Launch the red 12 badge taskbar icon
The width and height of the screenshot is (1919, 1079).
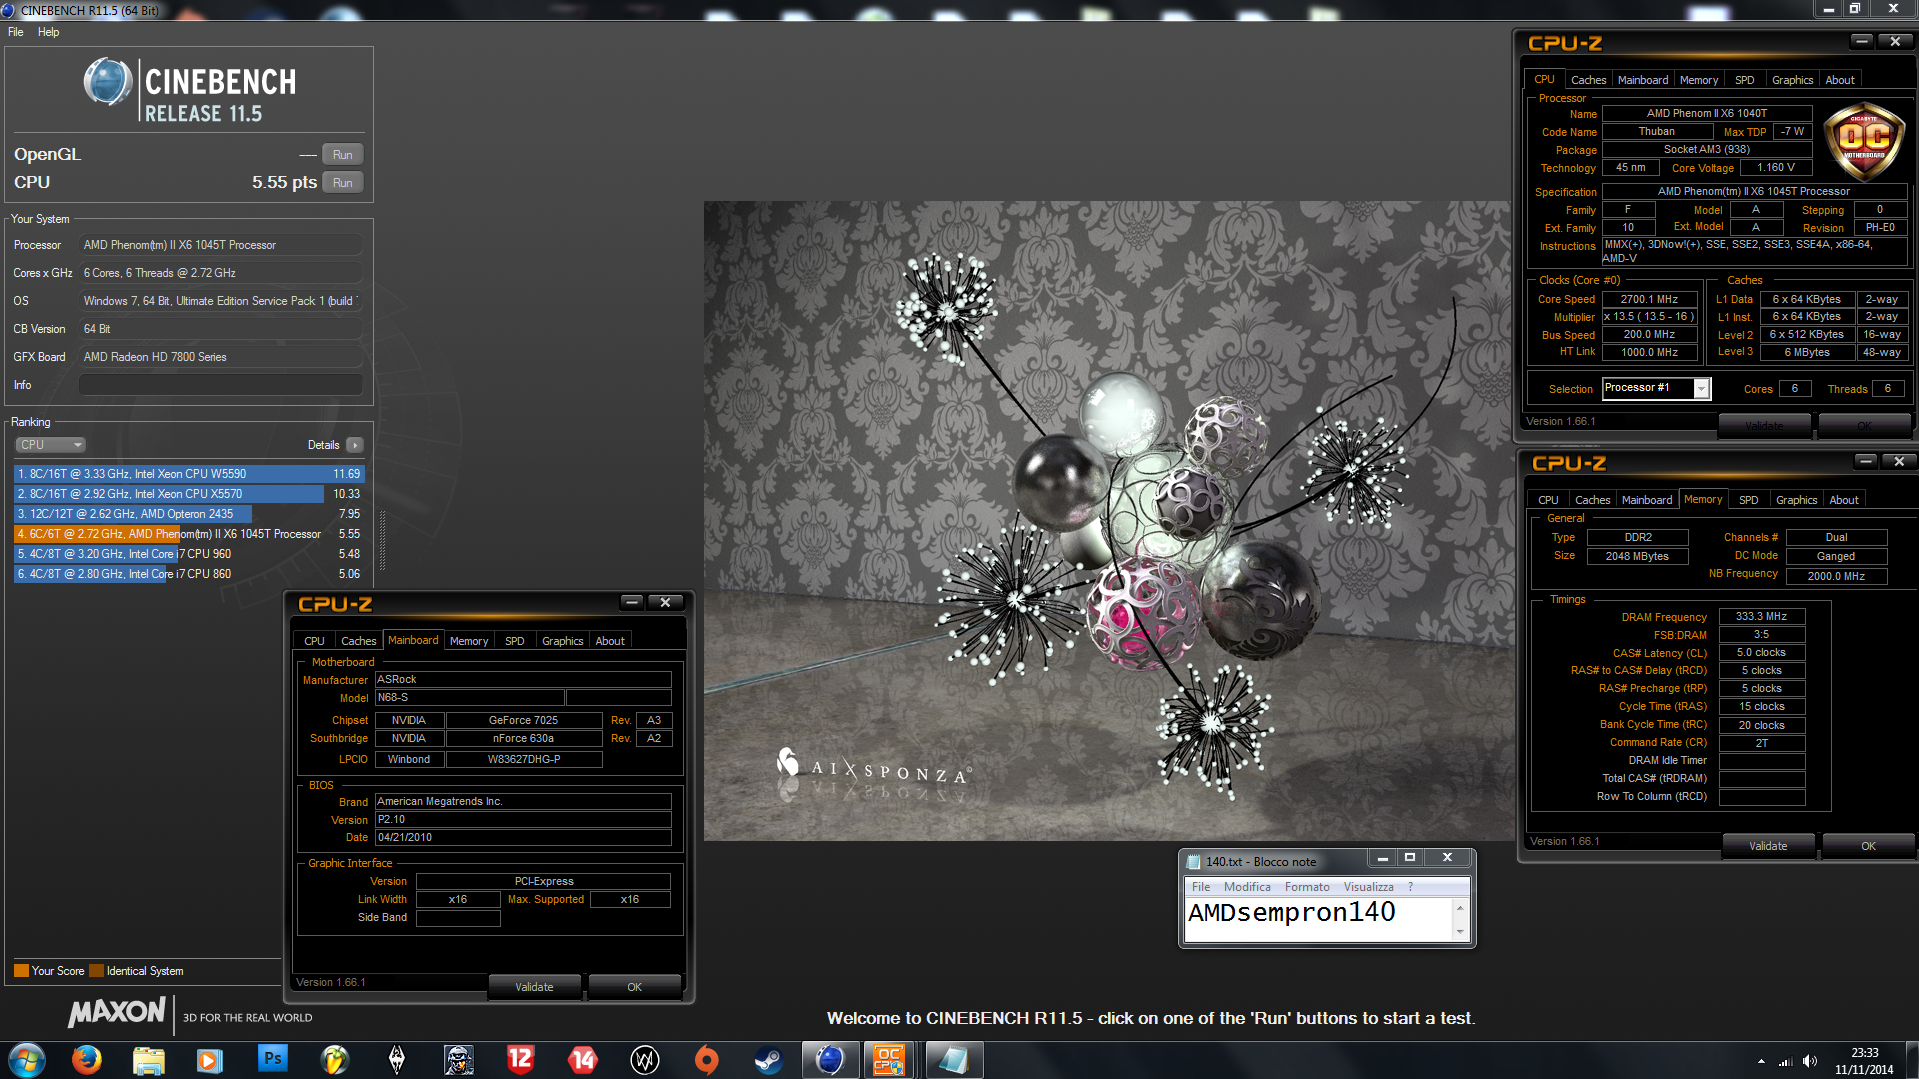point(521,1060)
